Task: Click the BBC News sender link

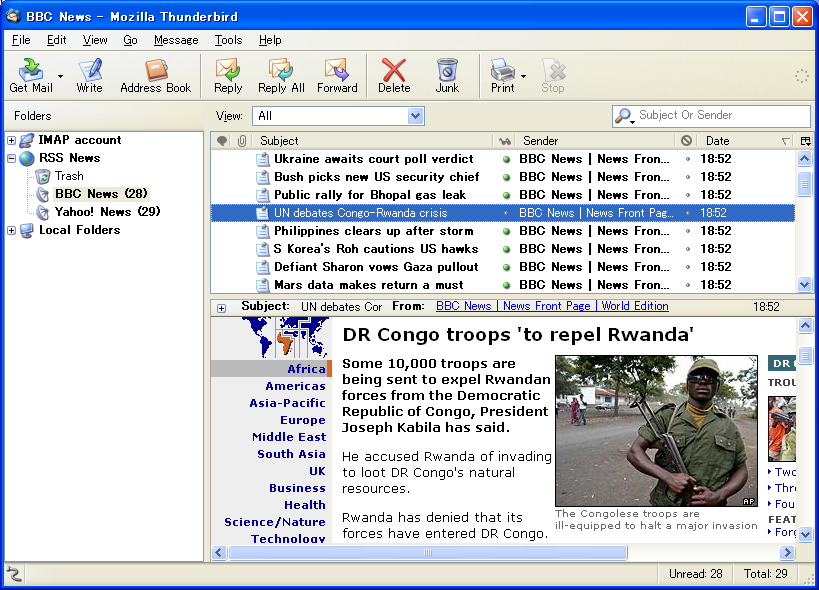Action: [552, 306]
